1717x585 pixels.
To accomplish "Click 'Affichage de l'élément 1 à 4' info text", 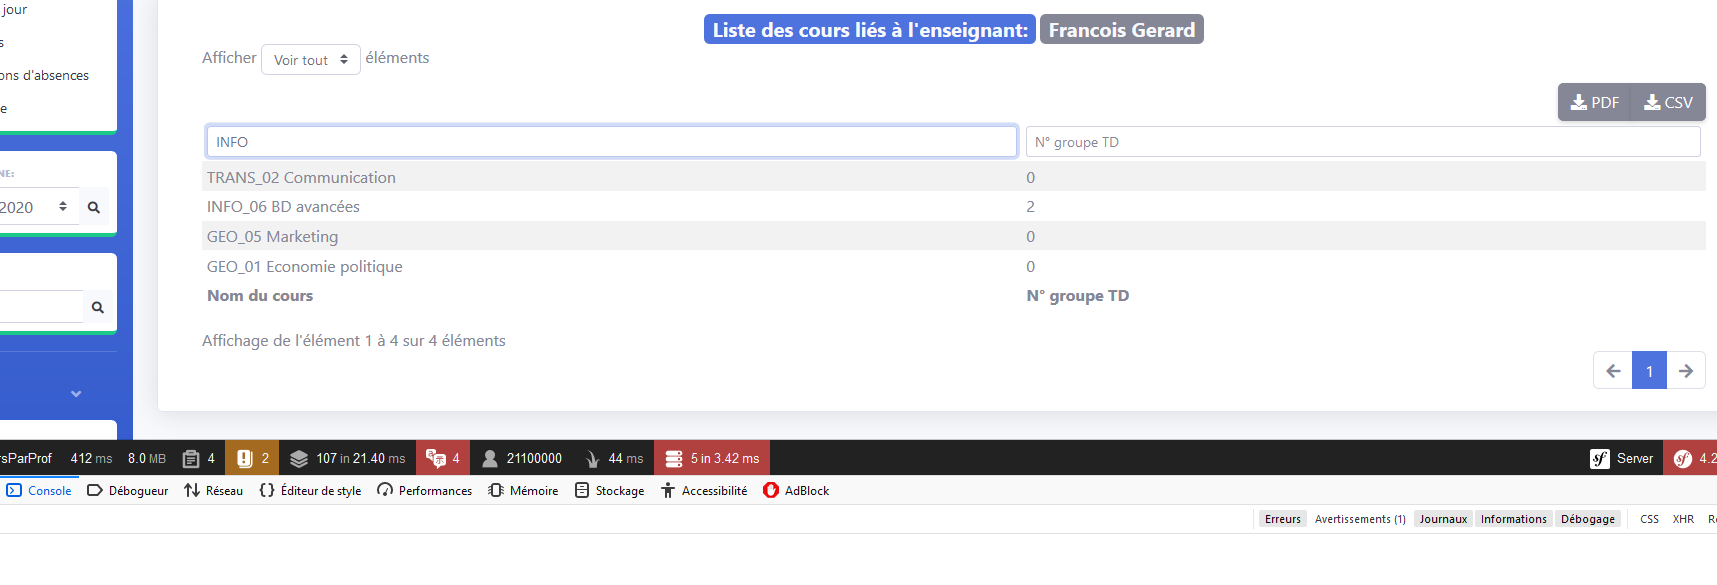I will [354, 341].
